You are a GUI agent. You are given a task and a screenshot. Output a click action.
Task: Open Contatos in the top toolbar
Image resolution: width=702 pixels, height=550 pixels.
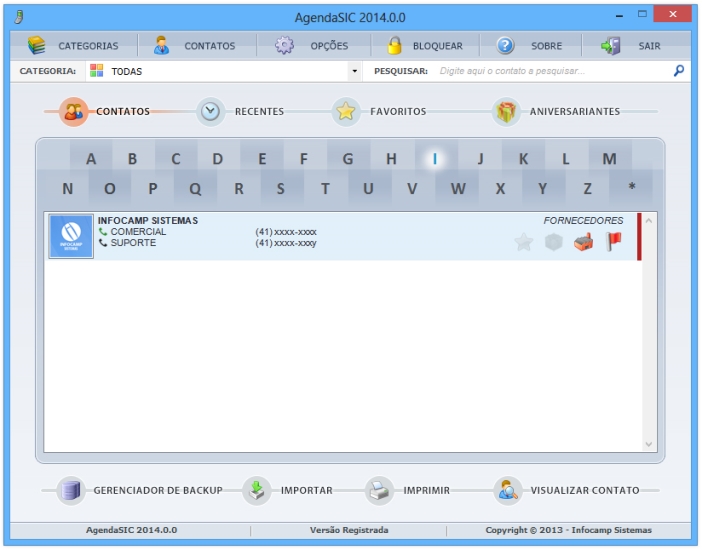click(x=194, y=45)
